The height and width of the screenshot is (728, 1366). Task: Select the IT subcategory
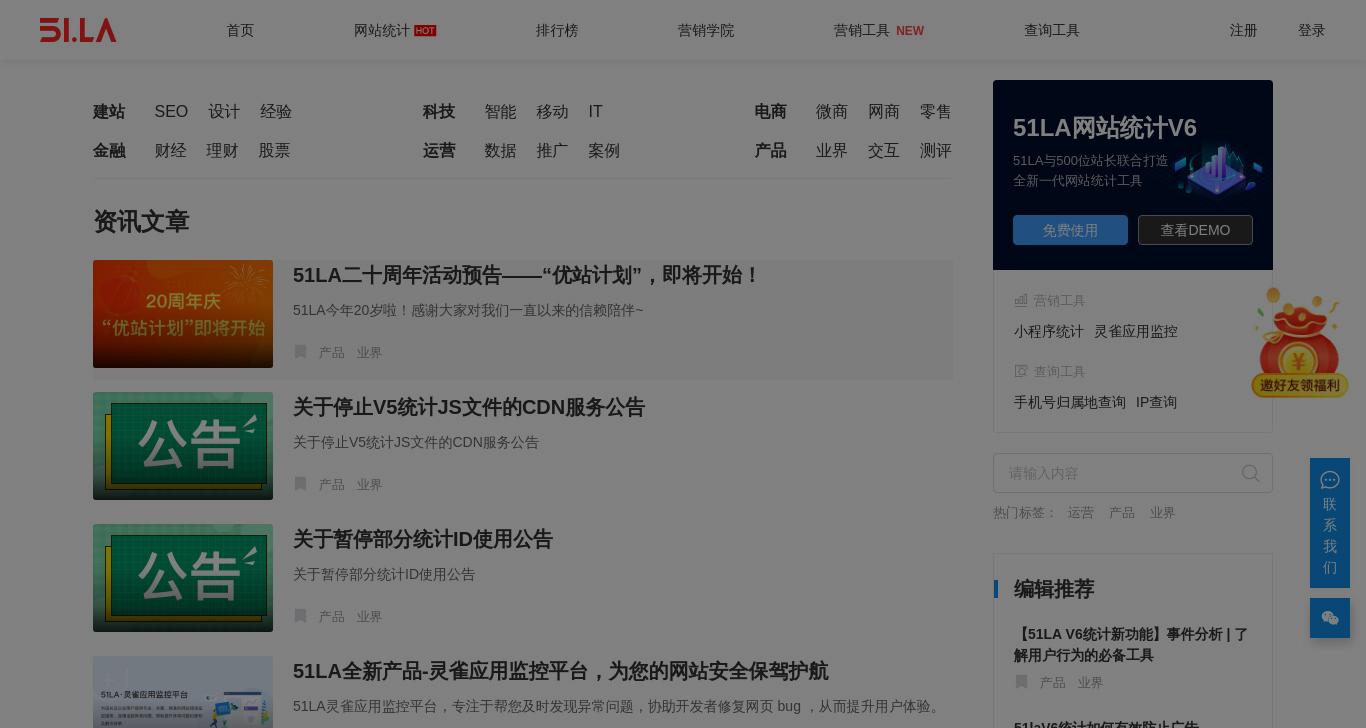[x=595, y=112]
